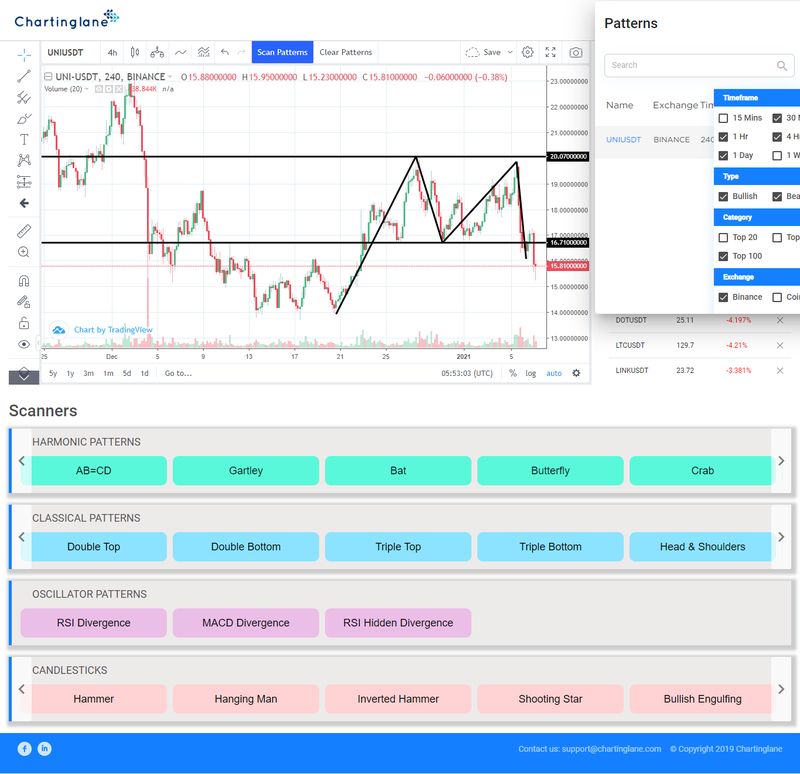800x774 pixels.
Task: Remove DOTUSDT row from watchlist
Action: pyautogui.click(x=780, y=320)
